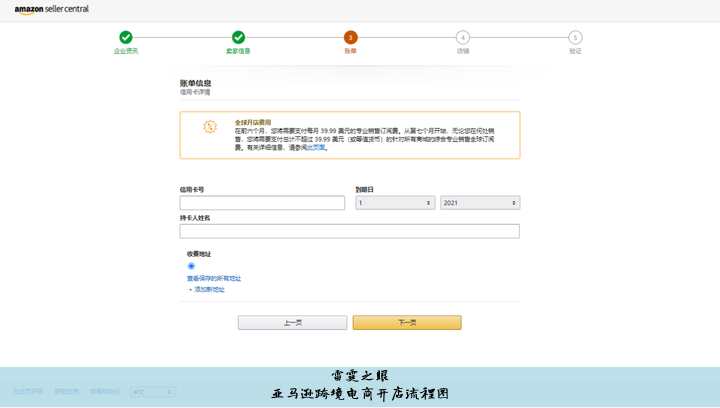Open the expiry year 2021 dropdown
Image resolution: width=720 pixels, height=408 pixels.
[x=480, y=203]
